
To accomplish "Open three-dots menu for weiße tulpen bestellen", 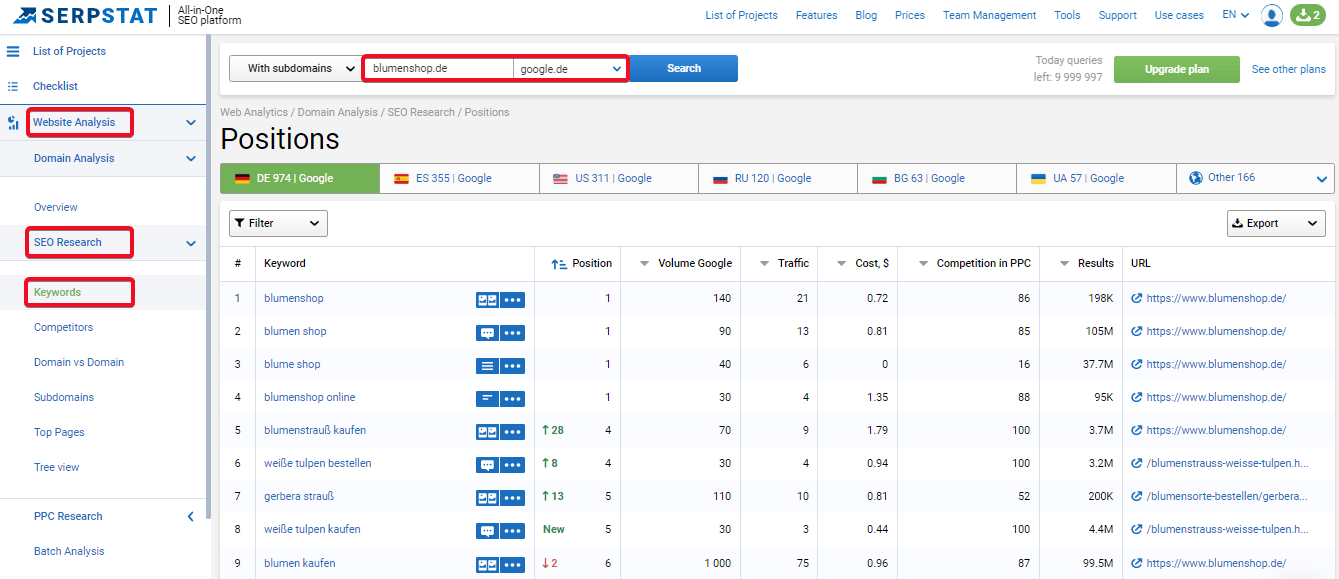I will pos(512,464).
